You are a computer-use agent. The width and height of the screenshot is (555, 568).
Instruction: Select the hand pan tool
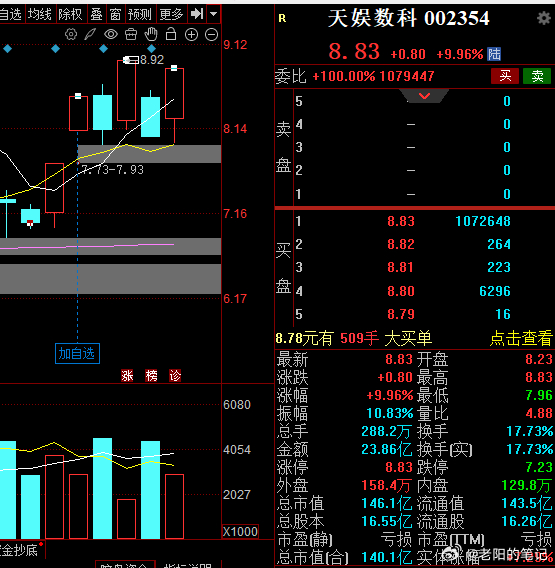tap(151, 34)
